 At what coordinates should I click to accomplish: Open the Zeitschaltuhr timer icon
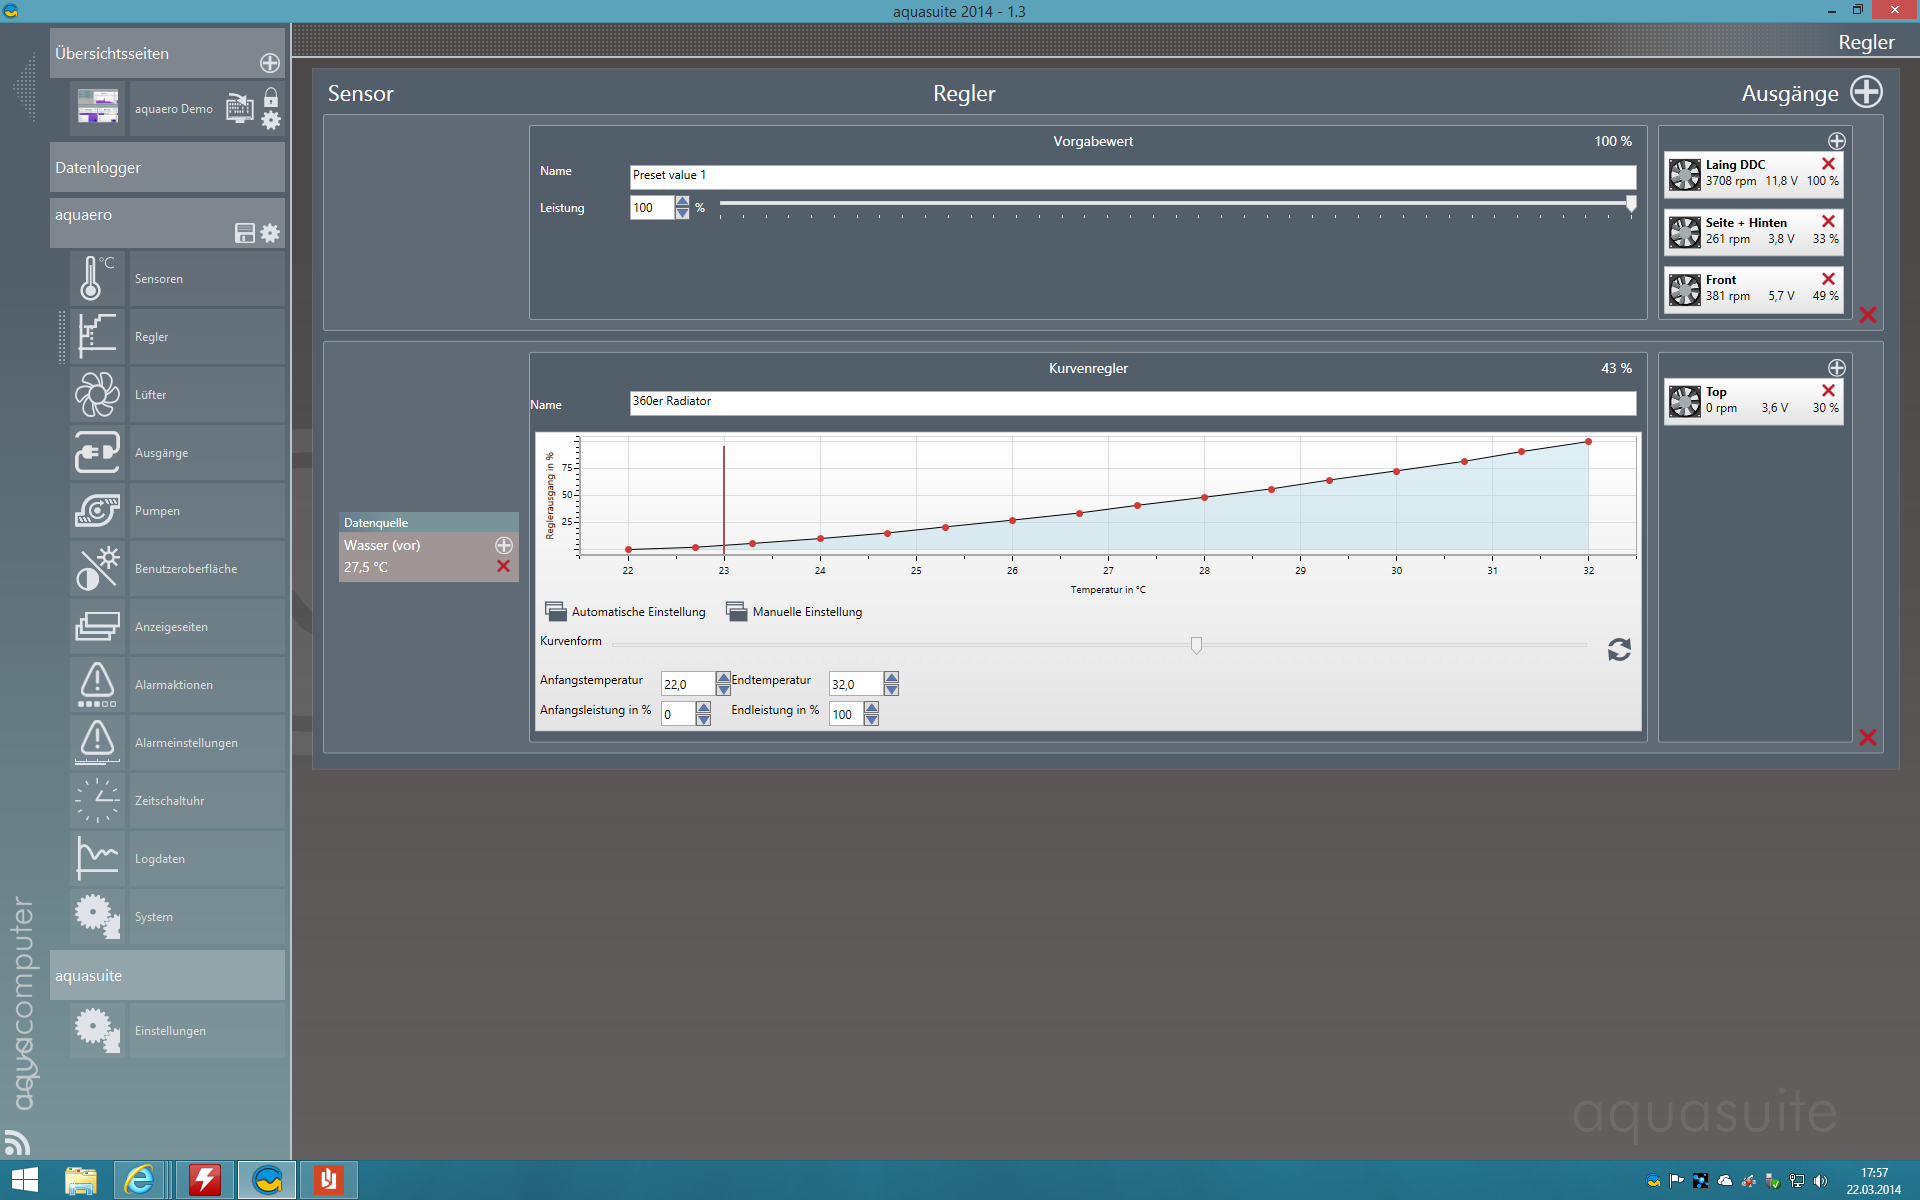(97, 800)
